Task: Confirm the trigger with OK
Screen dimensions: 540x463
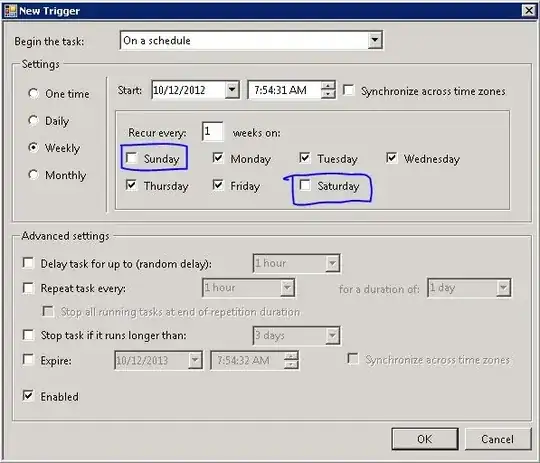Action: (425, 439)
